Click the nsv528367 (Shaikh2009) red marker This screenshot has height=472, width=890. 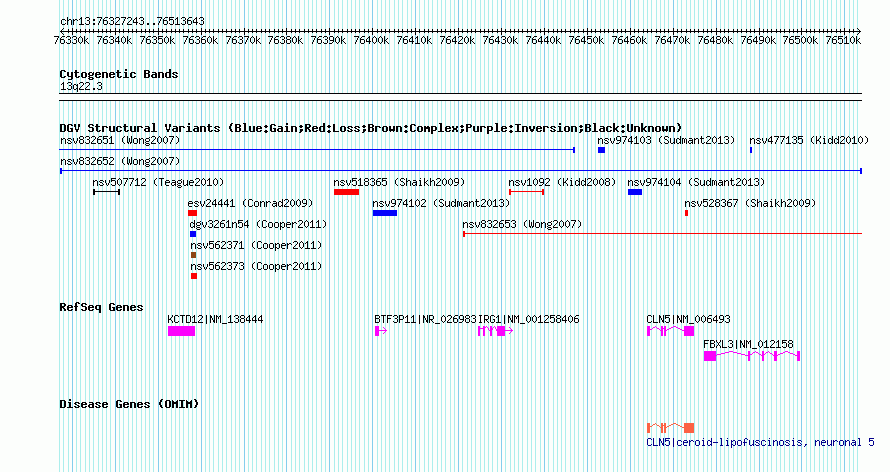[x=686, y=213]
